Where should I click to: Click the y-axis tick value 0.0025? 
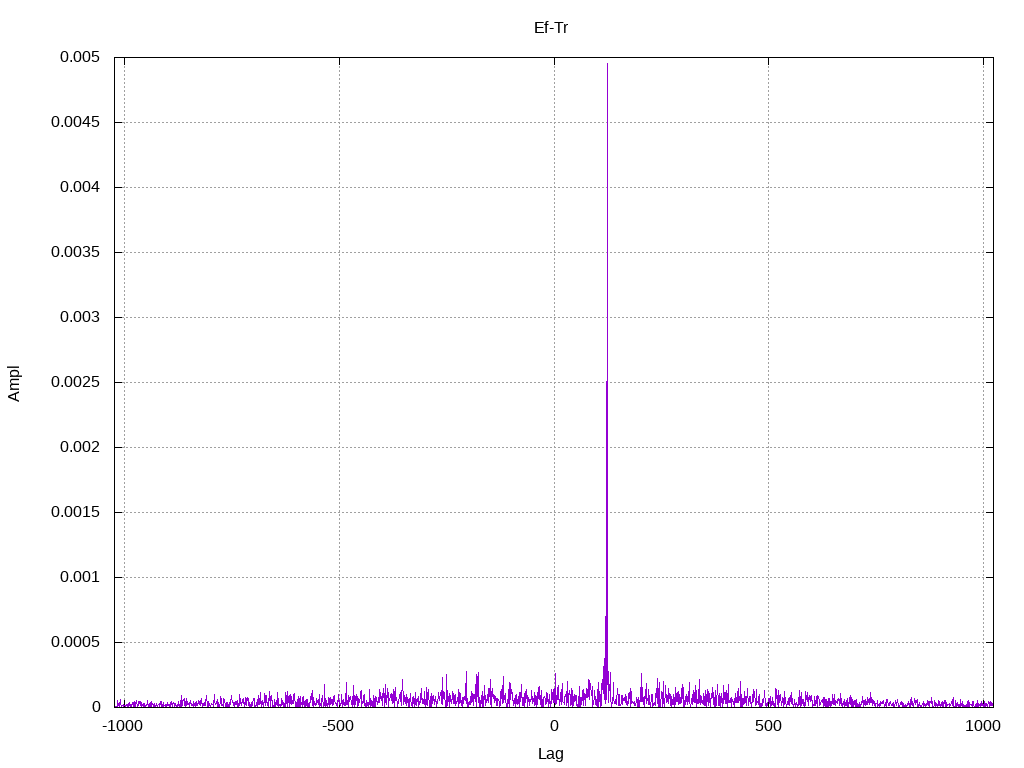click(75, 381)
